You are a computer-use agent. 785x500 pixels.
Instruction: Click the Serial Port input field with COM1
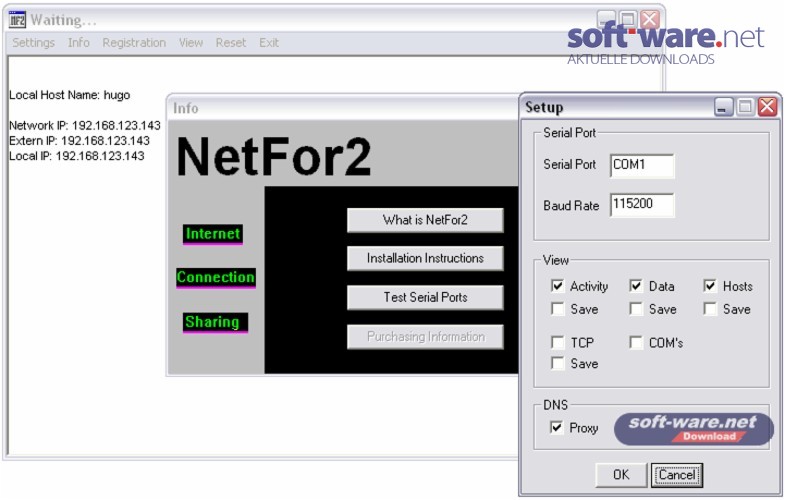coord(642,166)
